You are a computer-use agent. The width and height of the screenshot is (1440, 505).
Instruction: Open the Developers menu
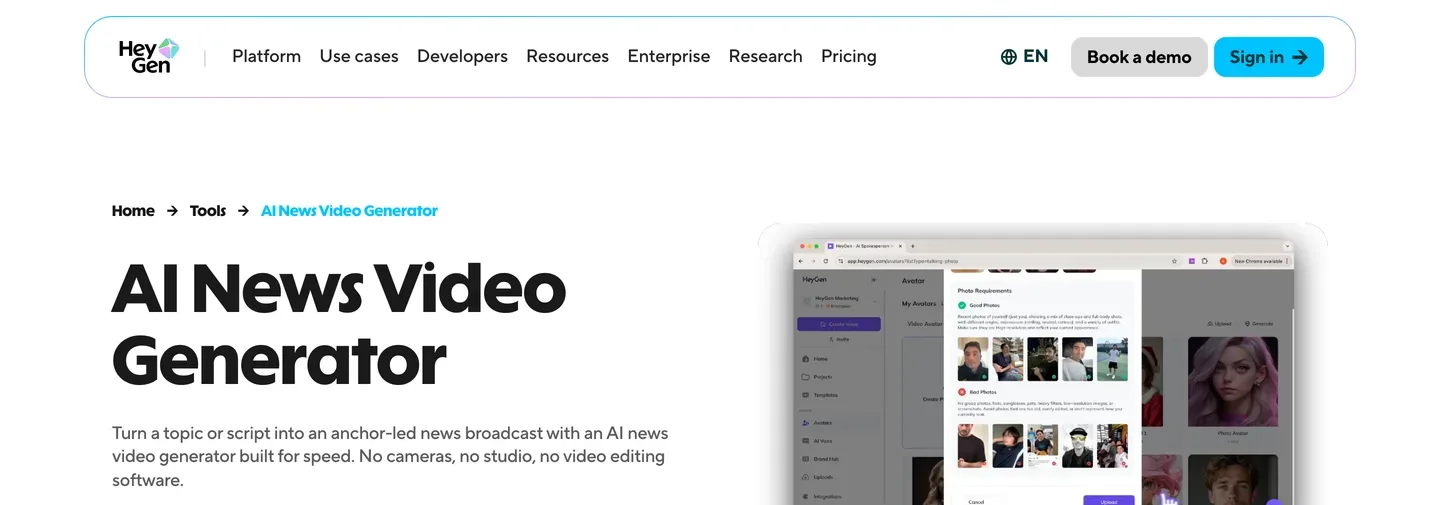point(462,56)
